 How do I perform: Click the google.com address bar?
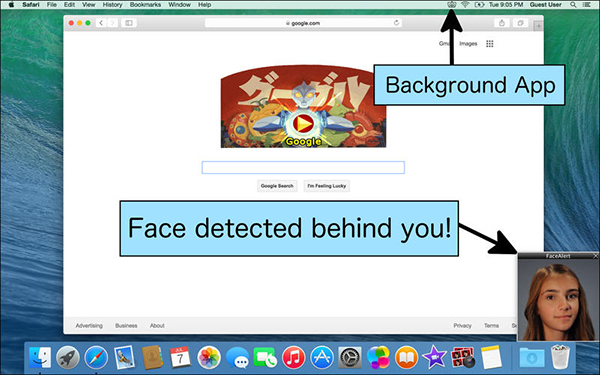click(303, 23)
